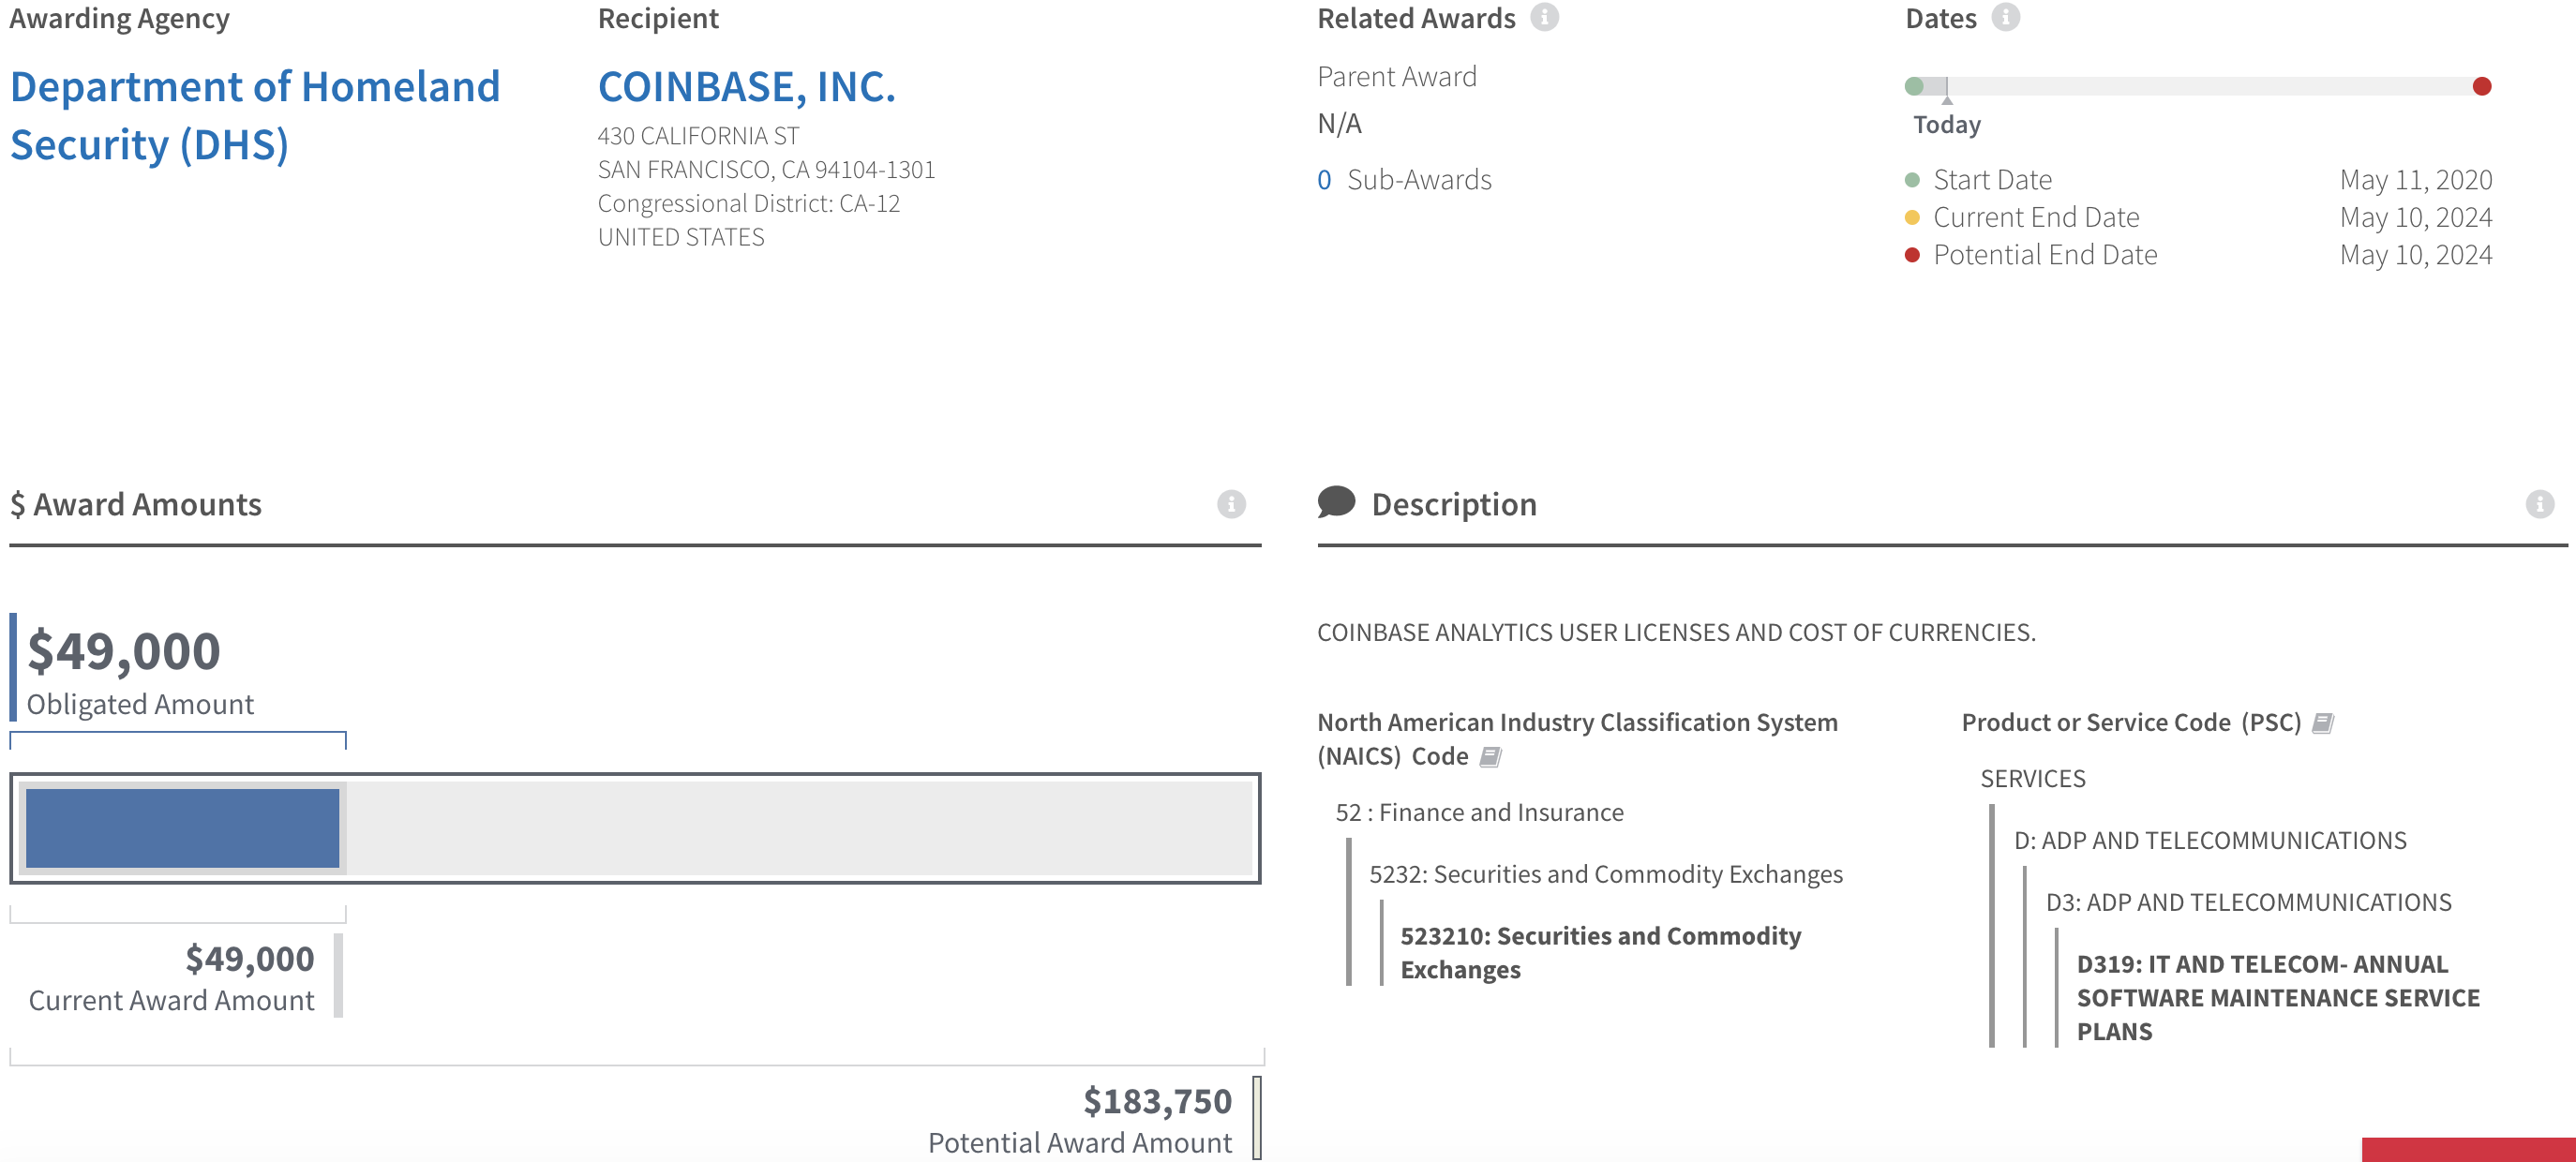Click the Award Amounts section heading
The height and width of the screenshot is (1162, 2576).
136,505
